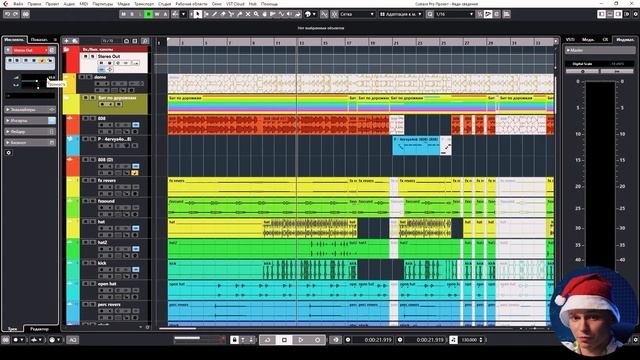The width and height of the screenshot is (640, 360).
Task: Toggle the Write (W) automation button
Action: point(157,14)
